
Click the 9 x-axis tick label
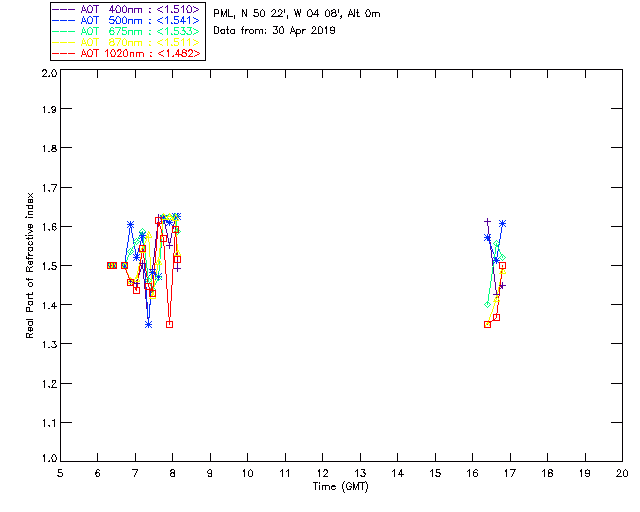pos(210,473)
